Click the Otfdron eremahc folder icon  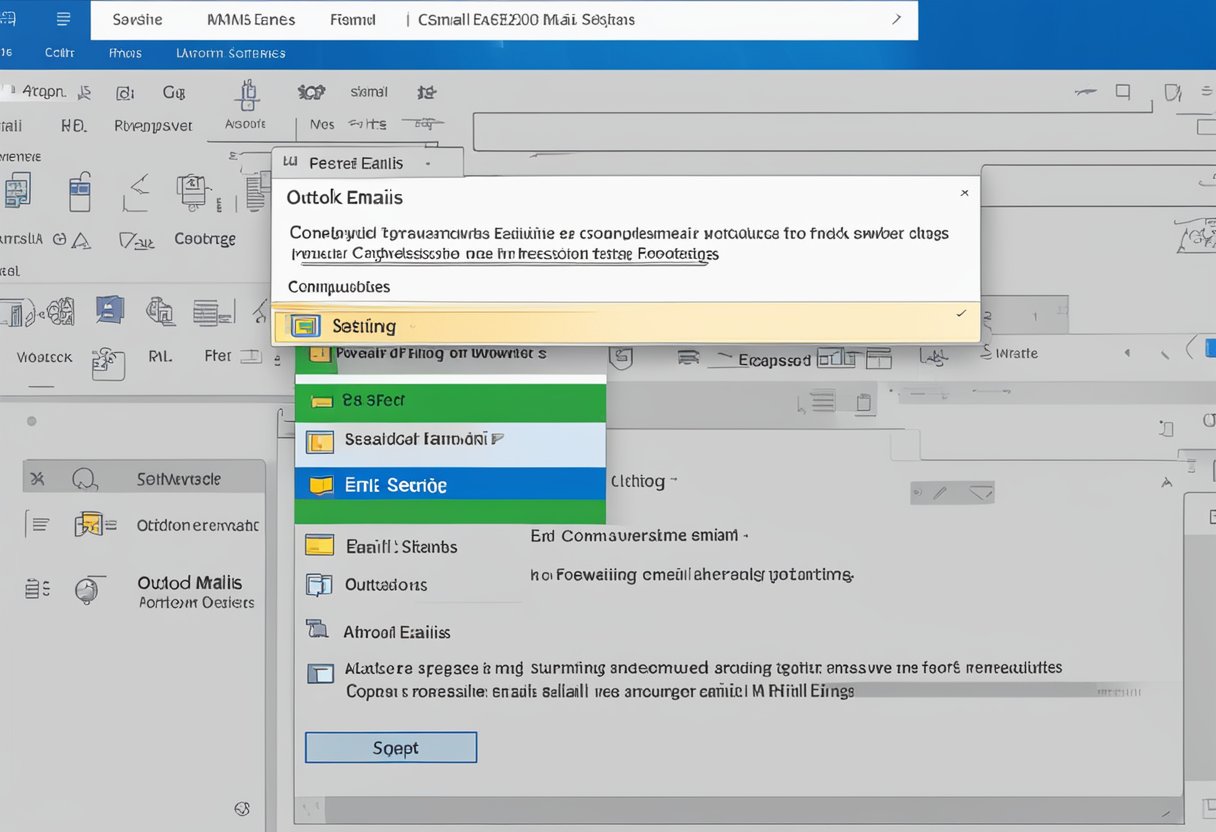click(89, 524)
